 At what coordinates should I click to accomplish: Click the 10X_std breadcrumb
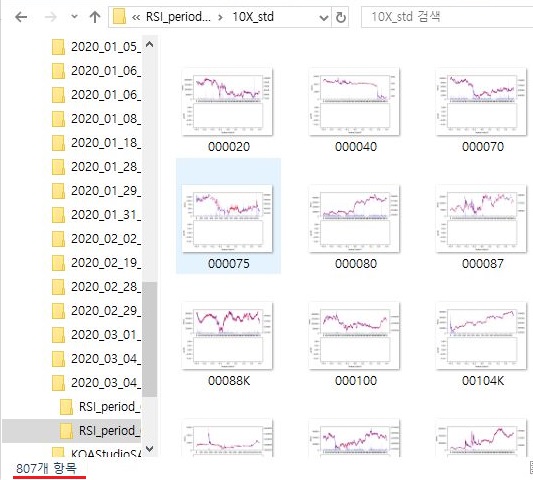[x=253, y=17]
